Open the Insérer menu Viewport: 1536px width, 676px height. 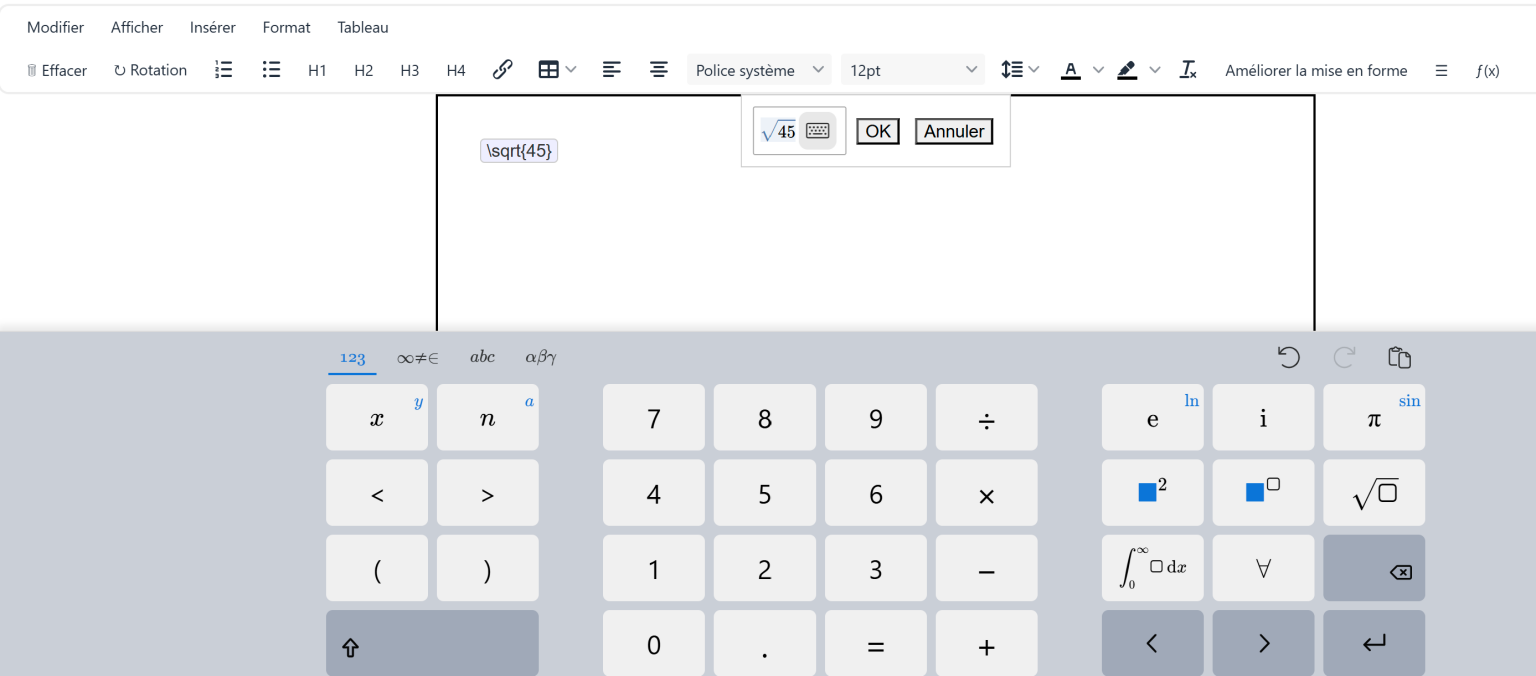213,28
